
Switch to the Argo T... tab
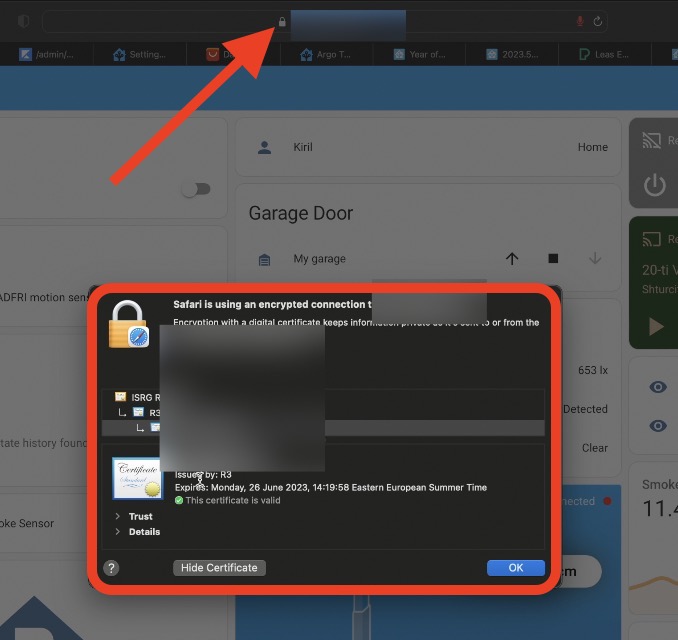pos(326,54)
